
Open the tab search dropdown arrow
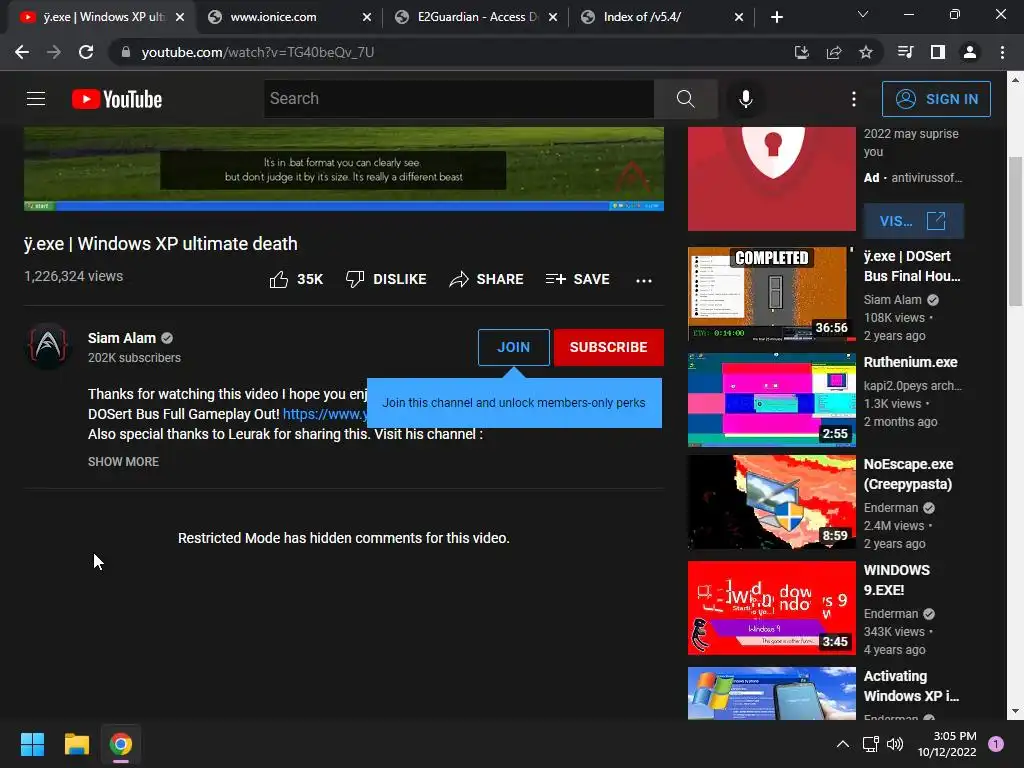tap(863, 14)
